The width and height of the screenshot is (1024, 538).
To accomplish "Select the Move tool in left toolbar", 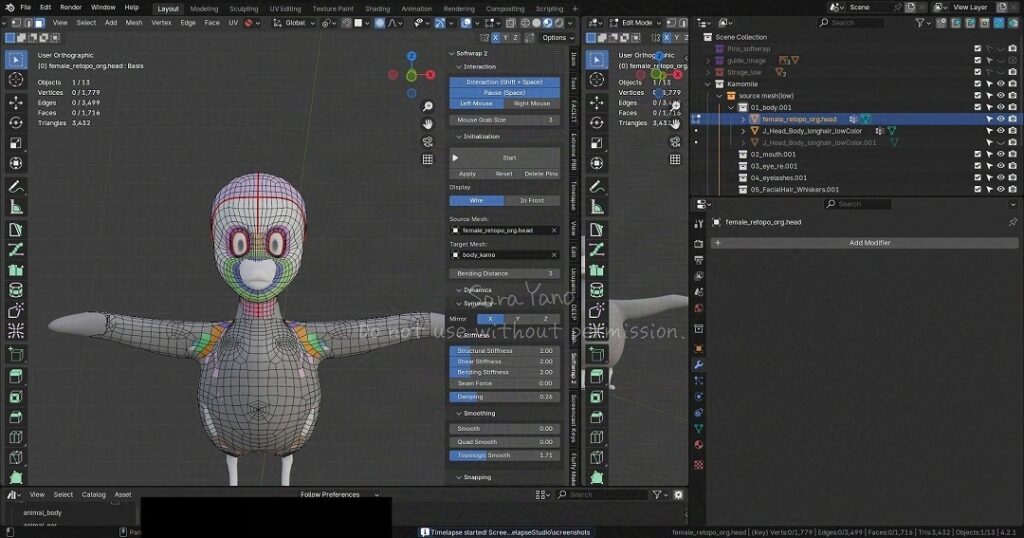I will [16, 102].
